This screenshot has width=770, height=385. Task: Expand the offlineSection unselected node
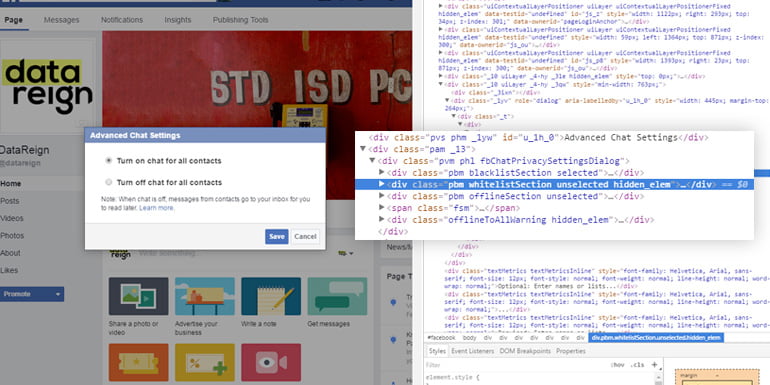click(382, 196)
